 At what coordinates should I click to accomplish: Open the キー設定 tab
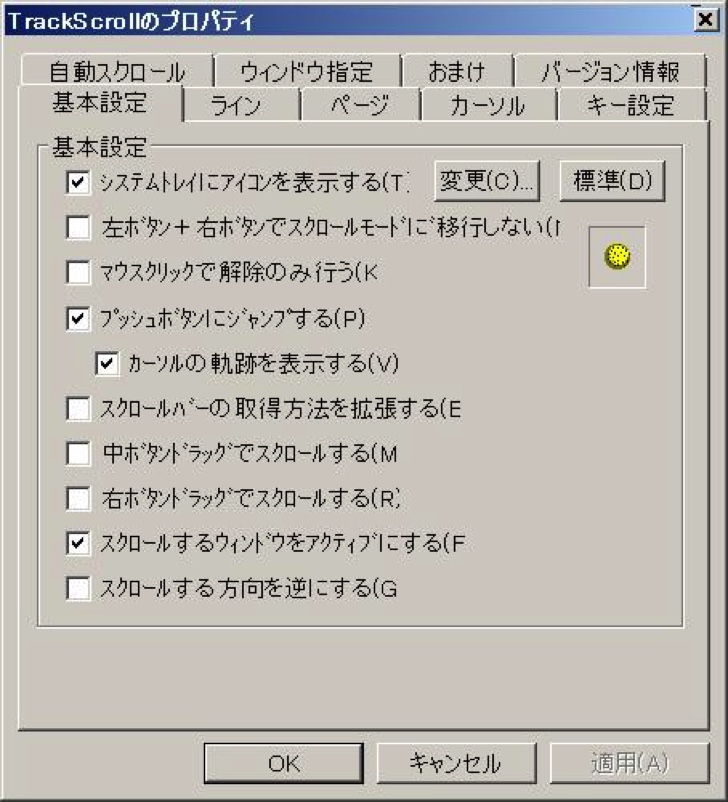tap(631, 104)
